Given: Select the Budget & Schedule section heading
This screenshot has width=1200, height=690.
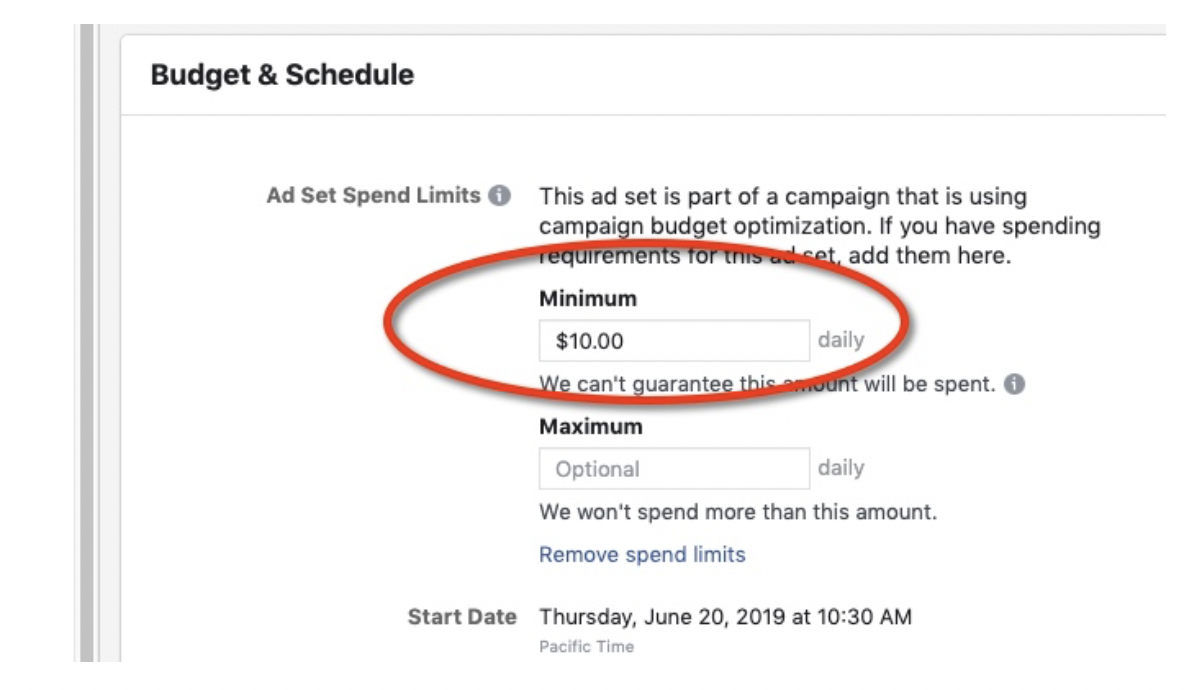Looking at the screenshot, I should pyautogui.click(x=282, y=75).
